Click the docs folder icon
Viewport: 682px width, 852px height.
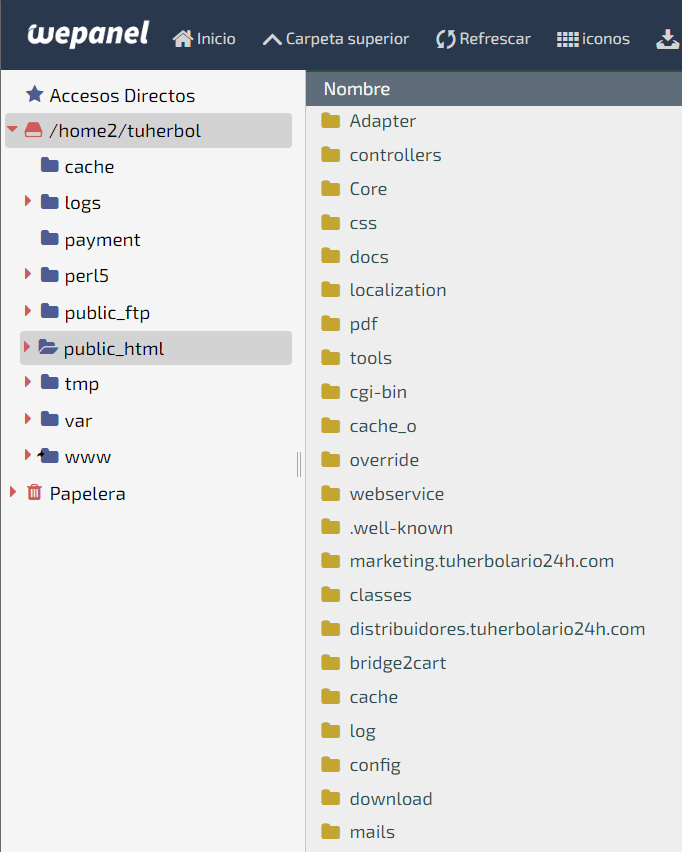pos(330,256)
